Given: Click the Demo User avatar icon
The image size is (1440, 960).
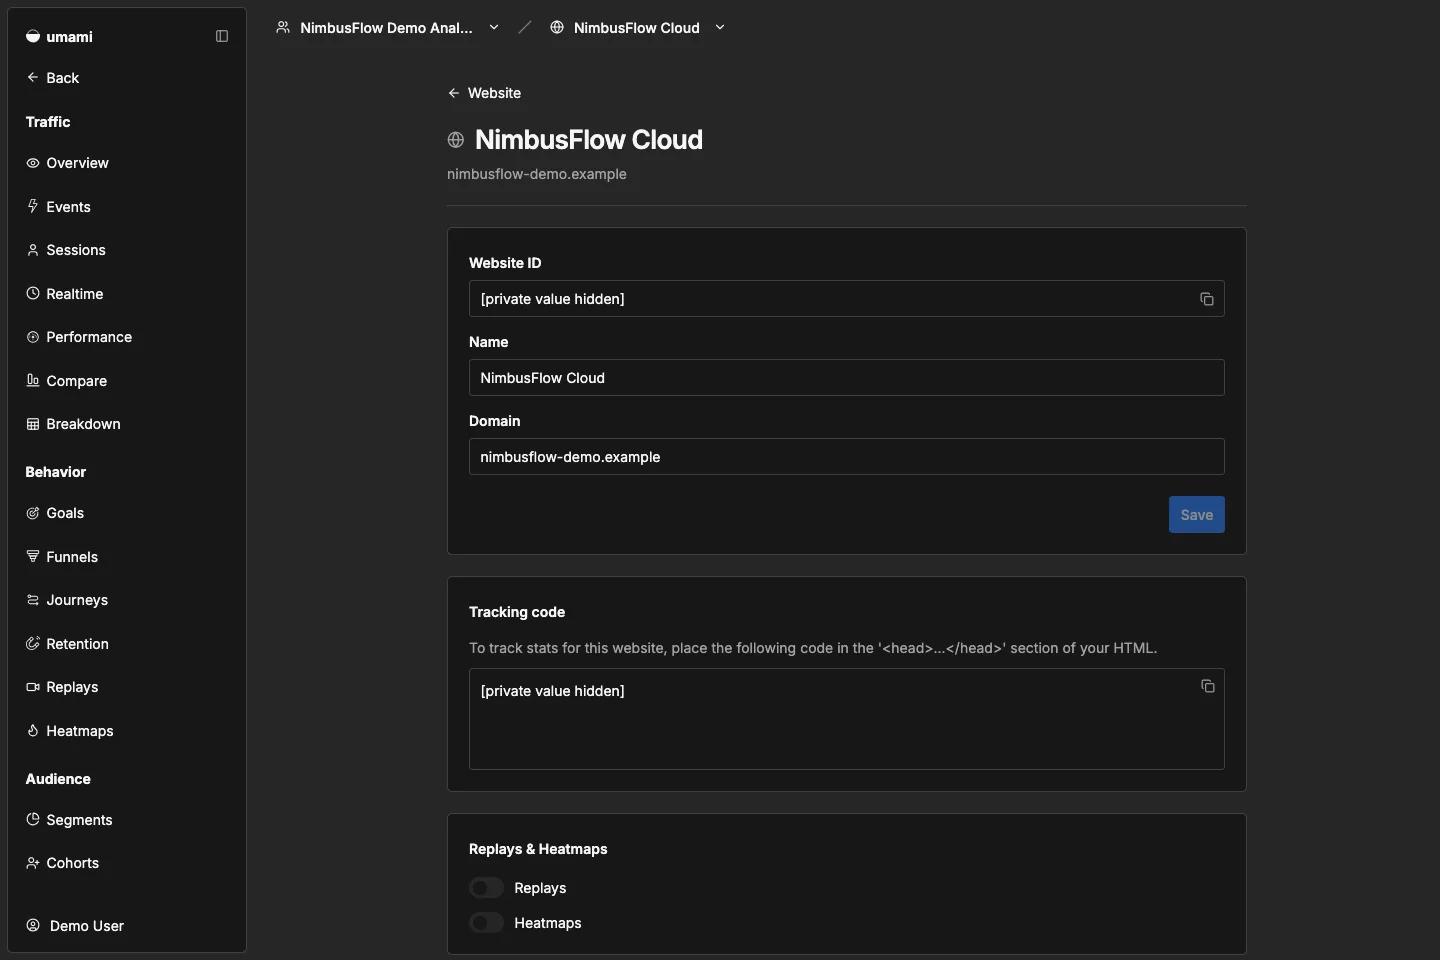Looking at the screenshot, I should point(33,925).
